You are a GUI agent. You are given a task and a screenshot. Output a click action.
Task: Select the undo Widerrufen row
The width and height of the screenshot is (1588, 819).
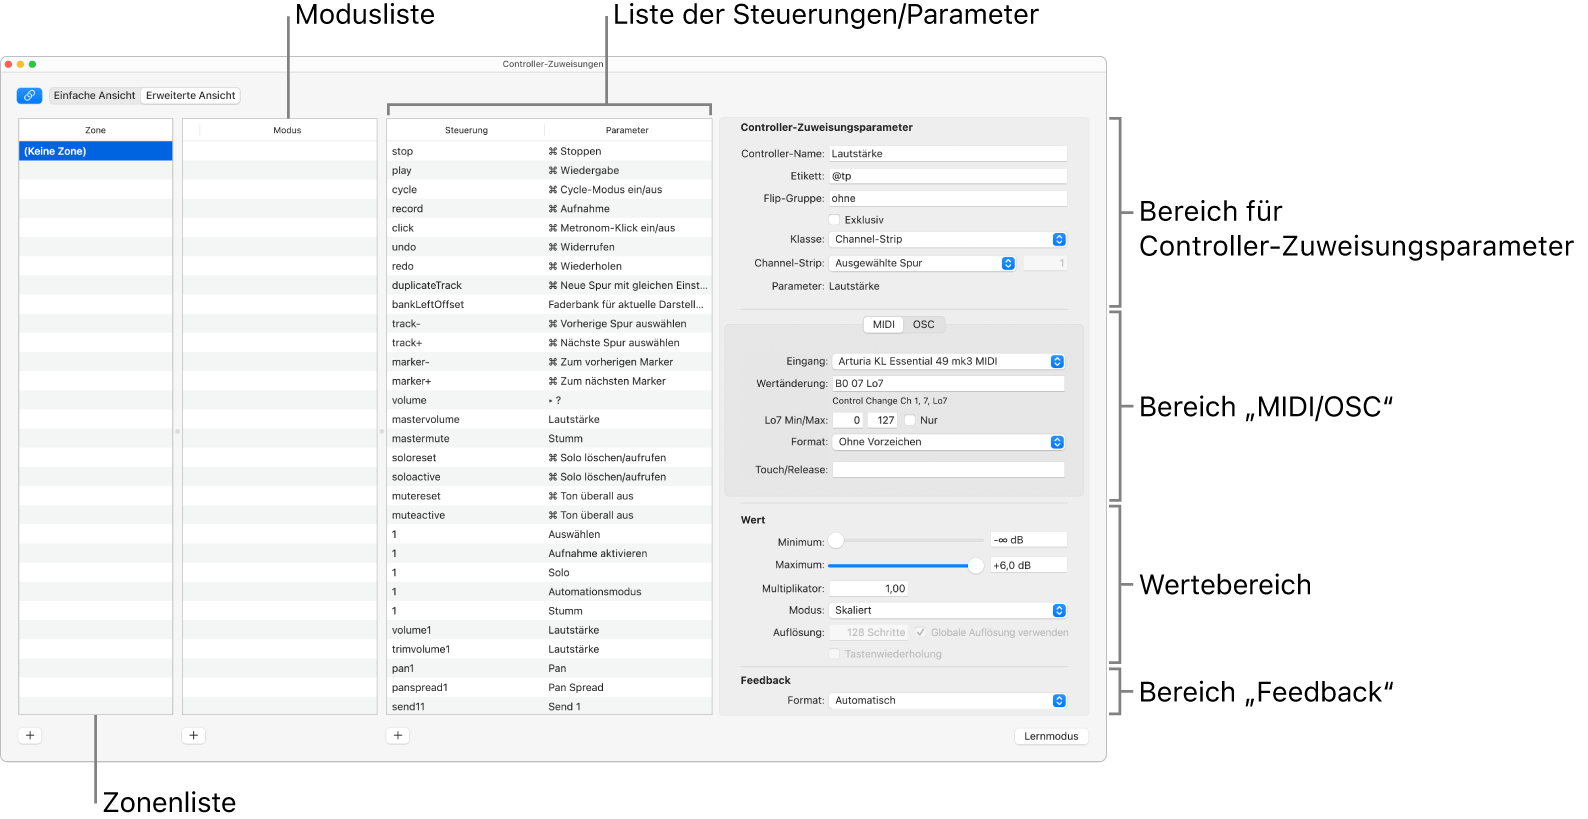click(549, 247)
